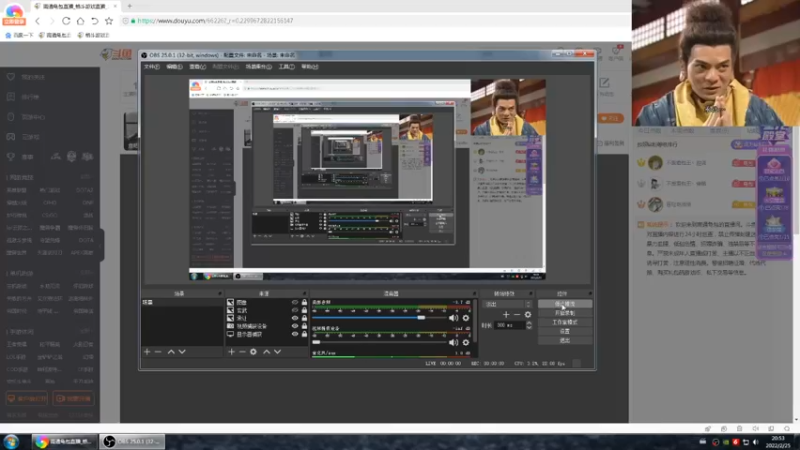Toggle visibility of the video capture device source
The height and width of the screenshot is (450, 800).
click(295, 326)
